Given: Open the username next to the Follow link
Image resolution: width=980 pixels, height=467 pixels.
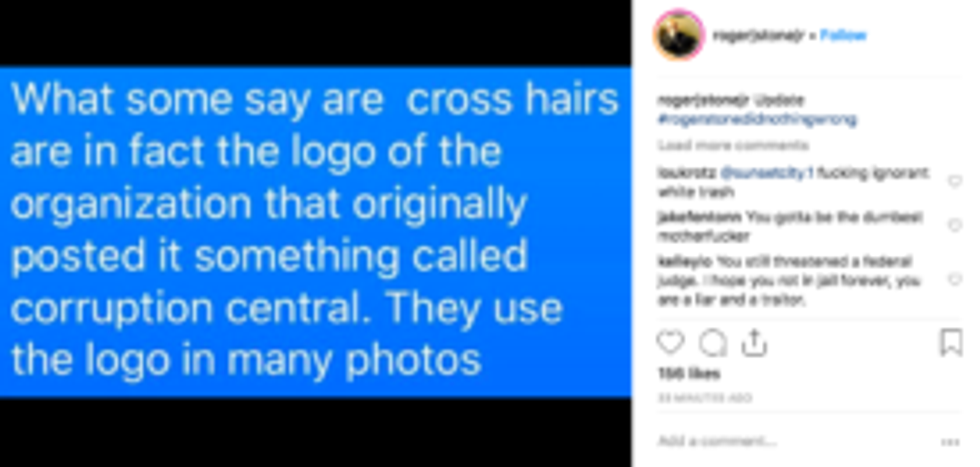Looking at the screenshot, I should coord(758,36).
